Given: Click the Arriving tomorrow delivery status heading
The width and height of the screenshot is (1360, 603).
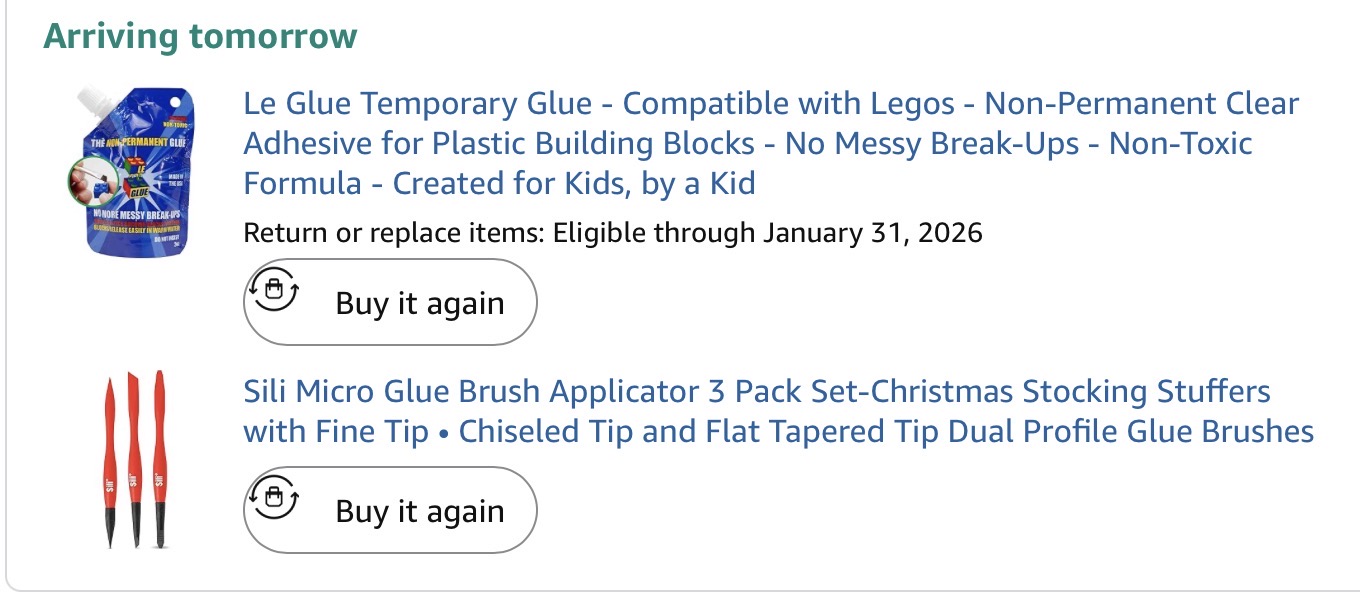Looking at the screenshot, I should click(x=200, y=37).
